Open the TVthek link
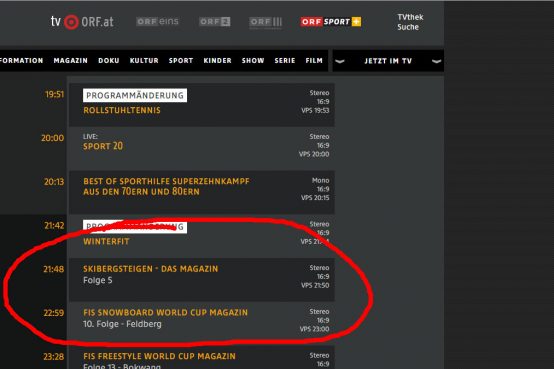554x369 pixels. tap(410, 17)
